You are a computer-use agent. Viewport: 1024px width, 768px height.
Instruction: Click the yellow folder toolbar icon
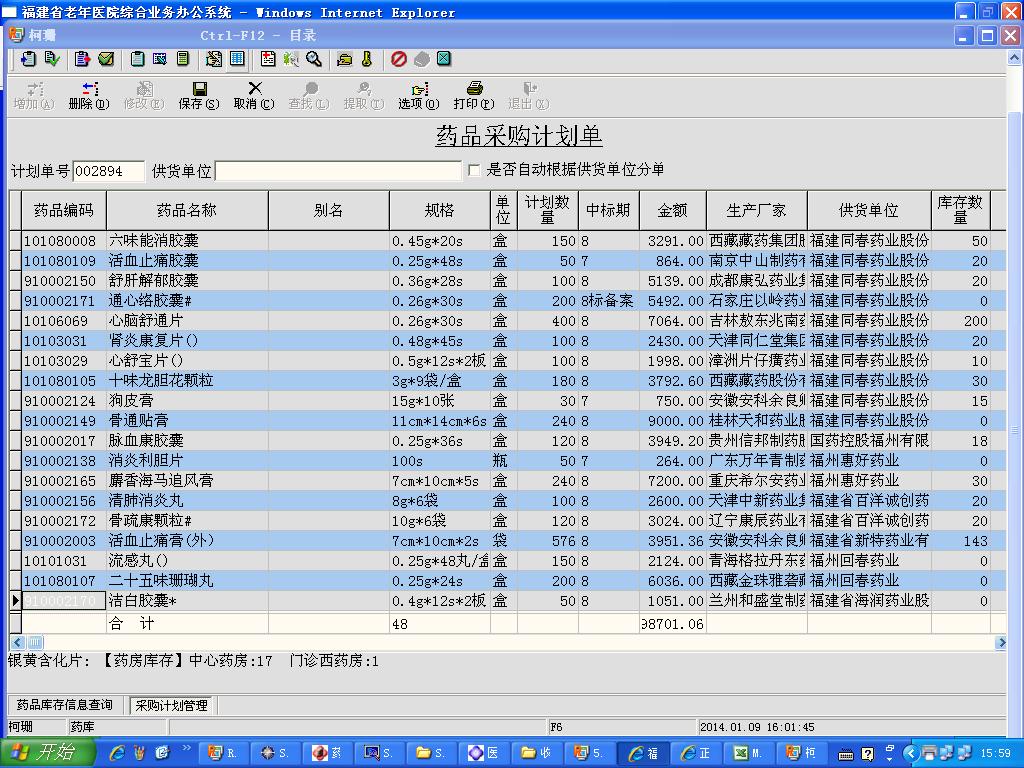pos(344,59)
